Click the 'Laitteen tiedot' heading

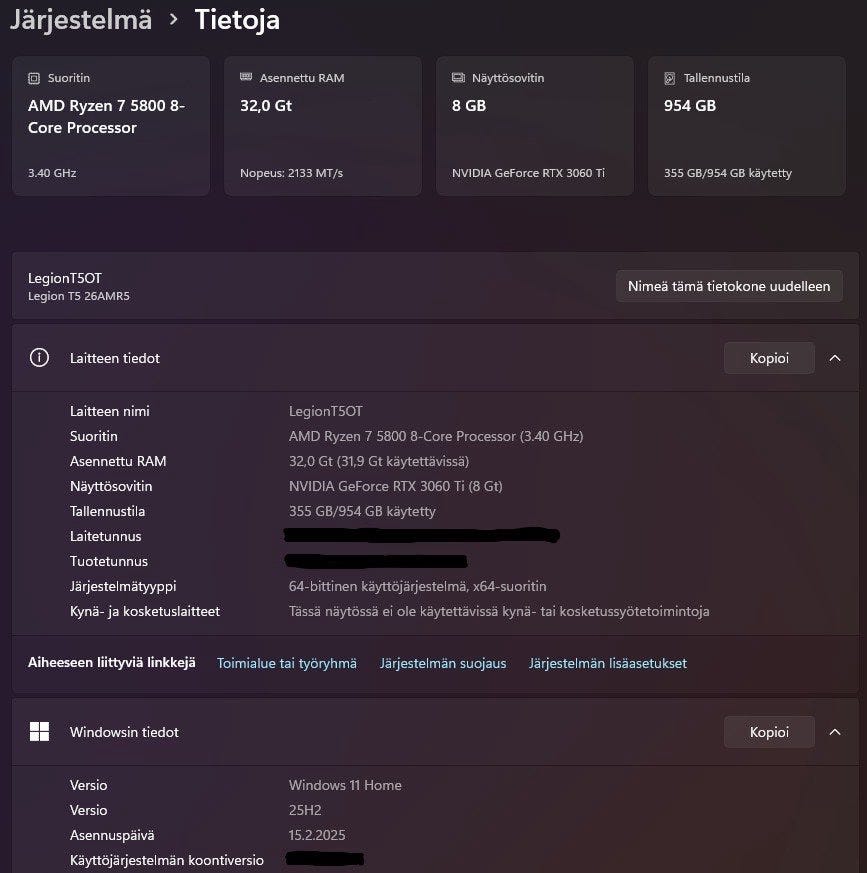point(115,358)
